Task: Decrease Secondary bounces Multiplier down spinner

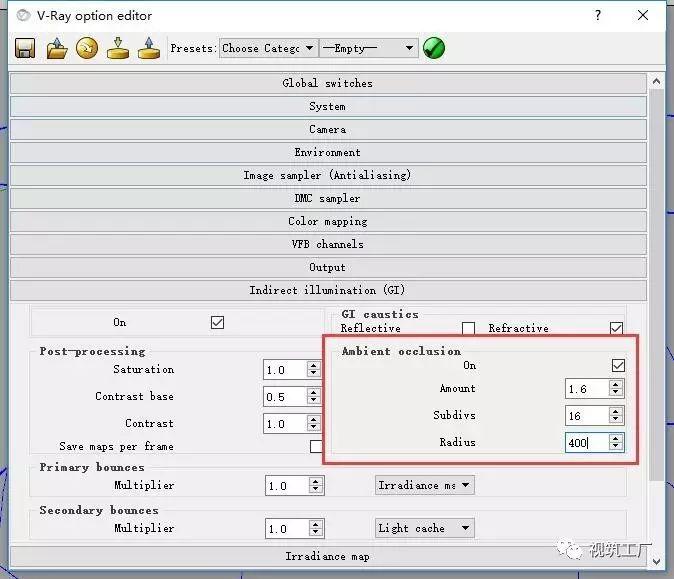Action: (316, 533)
